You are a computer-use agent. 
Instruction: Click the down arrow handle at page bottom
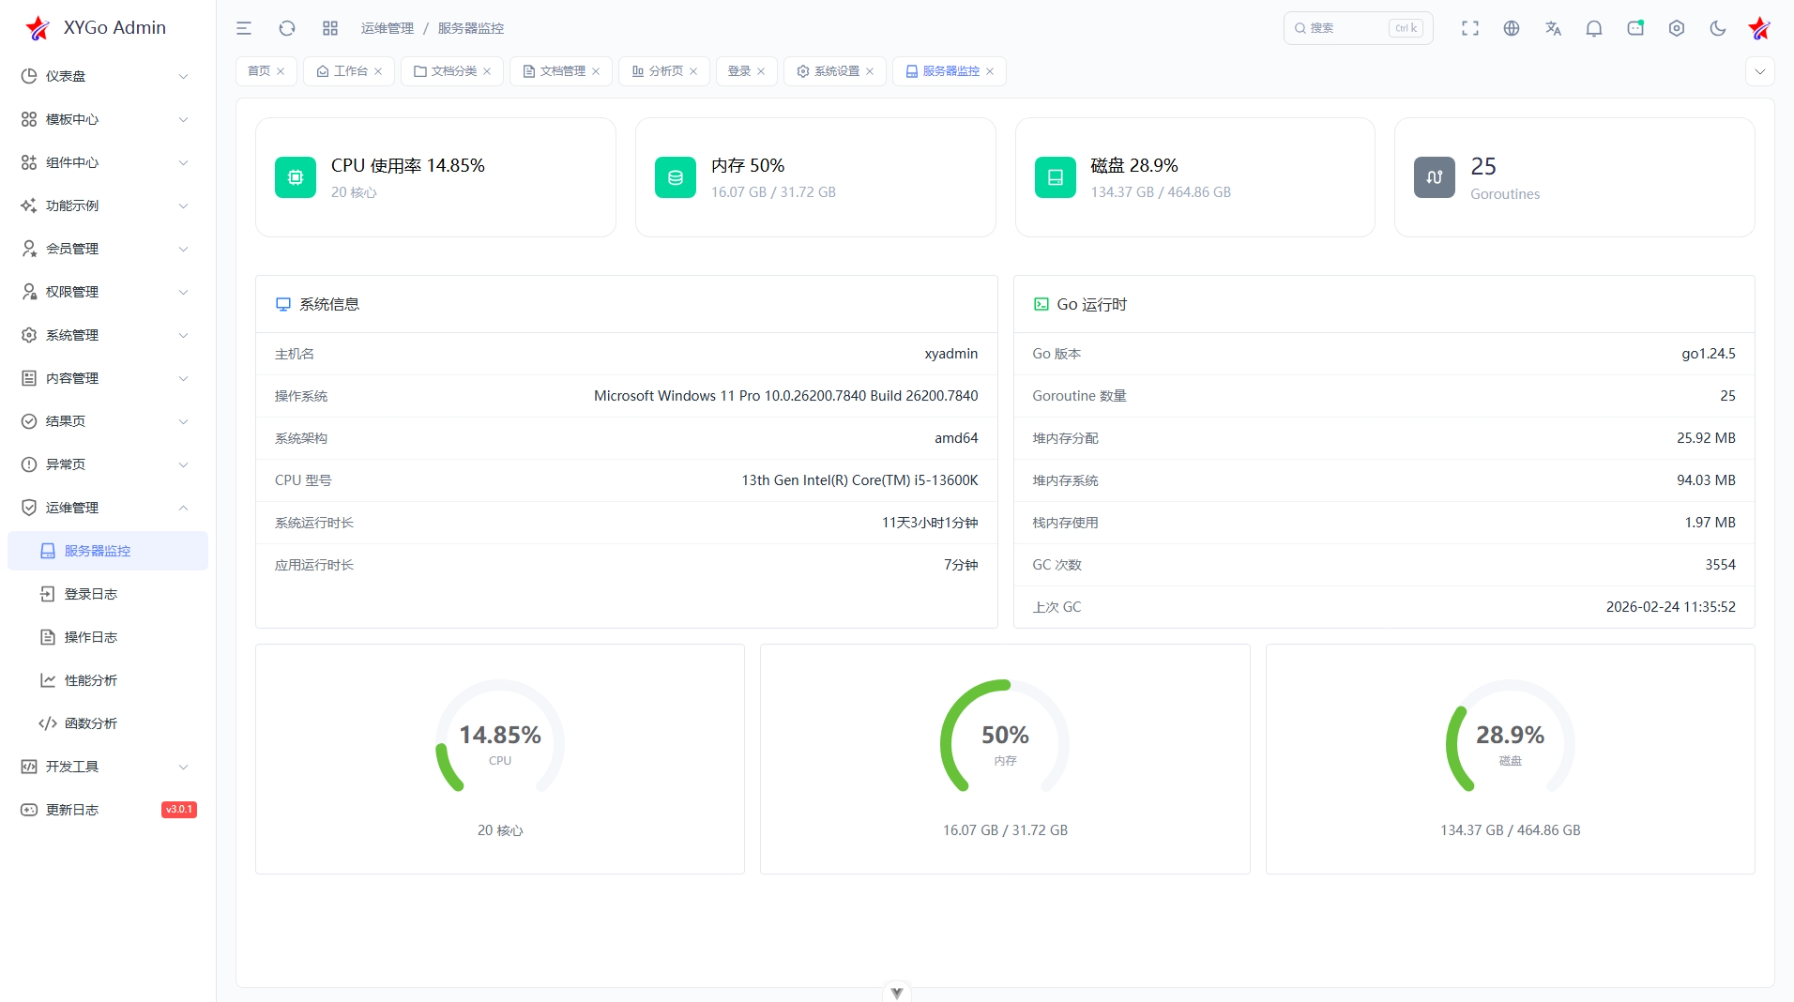click(x=897, y=992)
